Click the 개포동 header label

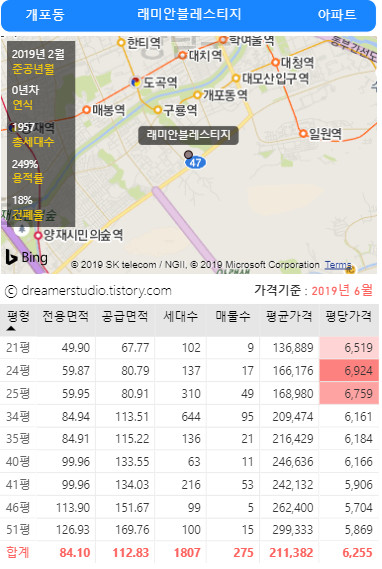point(45,15)
